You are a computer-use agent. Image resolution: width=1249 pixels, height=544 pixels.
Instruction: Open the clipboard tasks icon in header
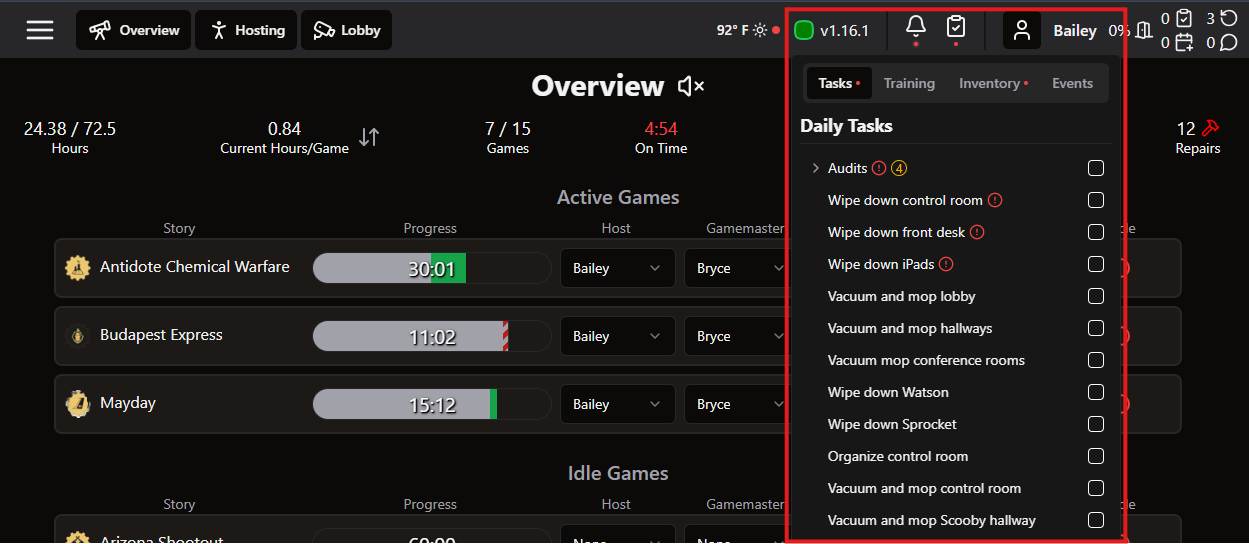[x=956, y=28]
